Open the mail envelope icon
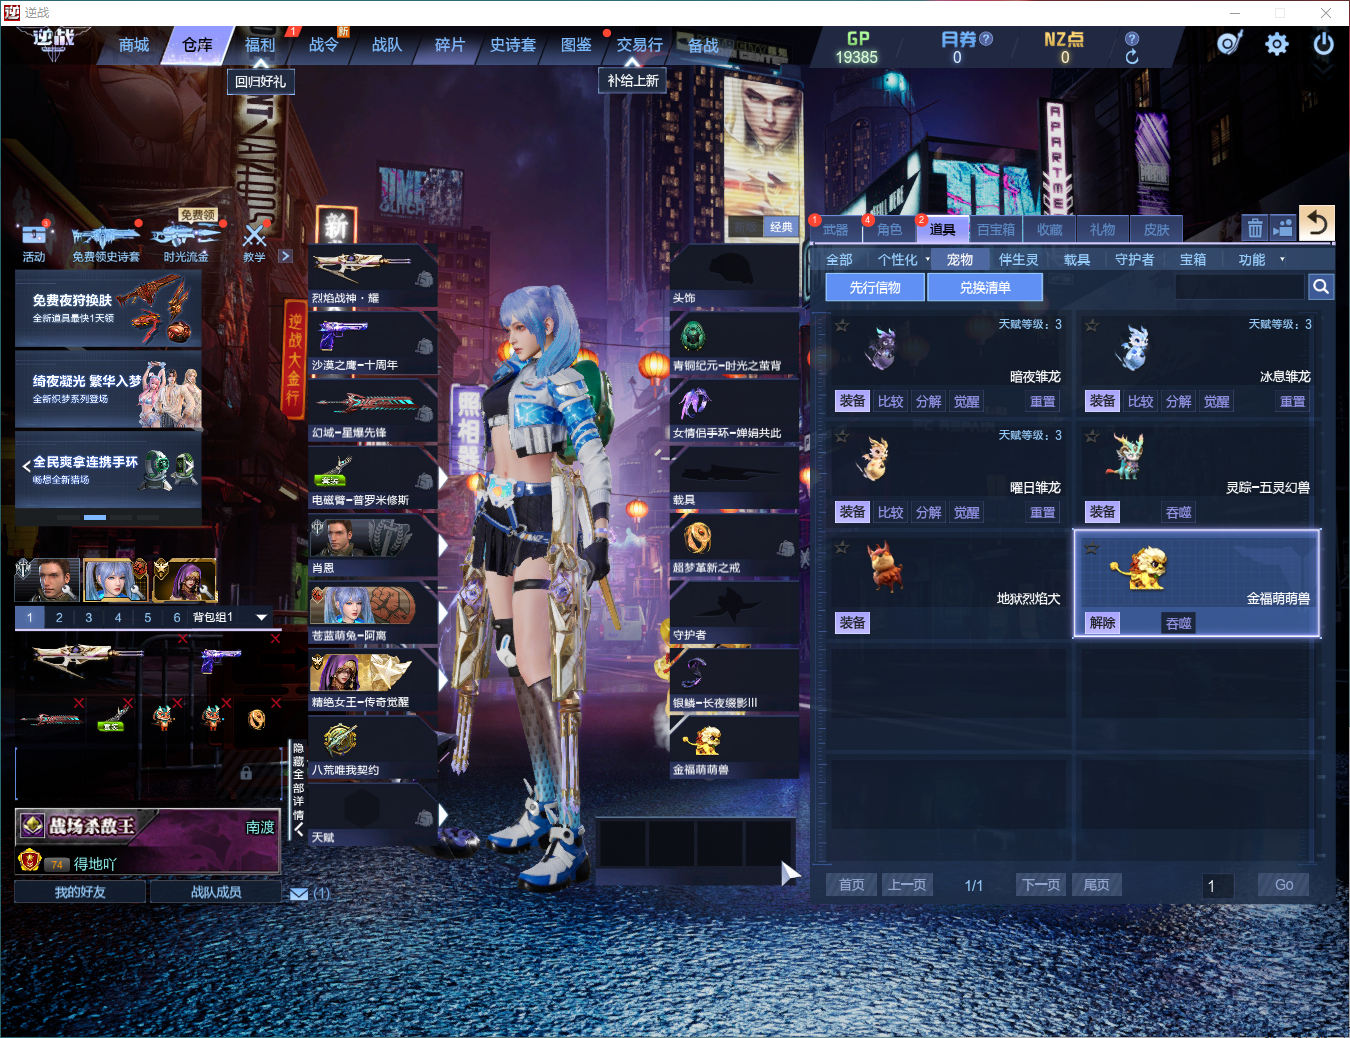This screenshot has width=1350, height=1038. tap(299, 894)
